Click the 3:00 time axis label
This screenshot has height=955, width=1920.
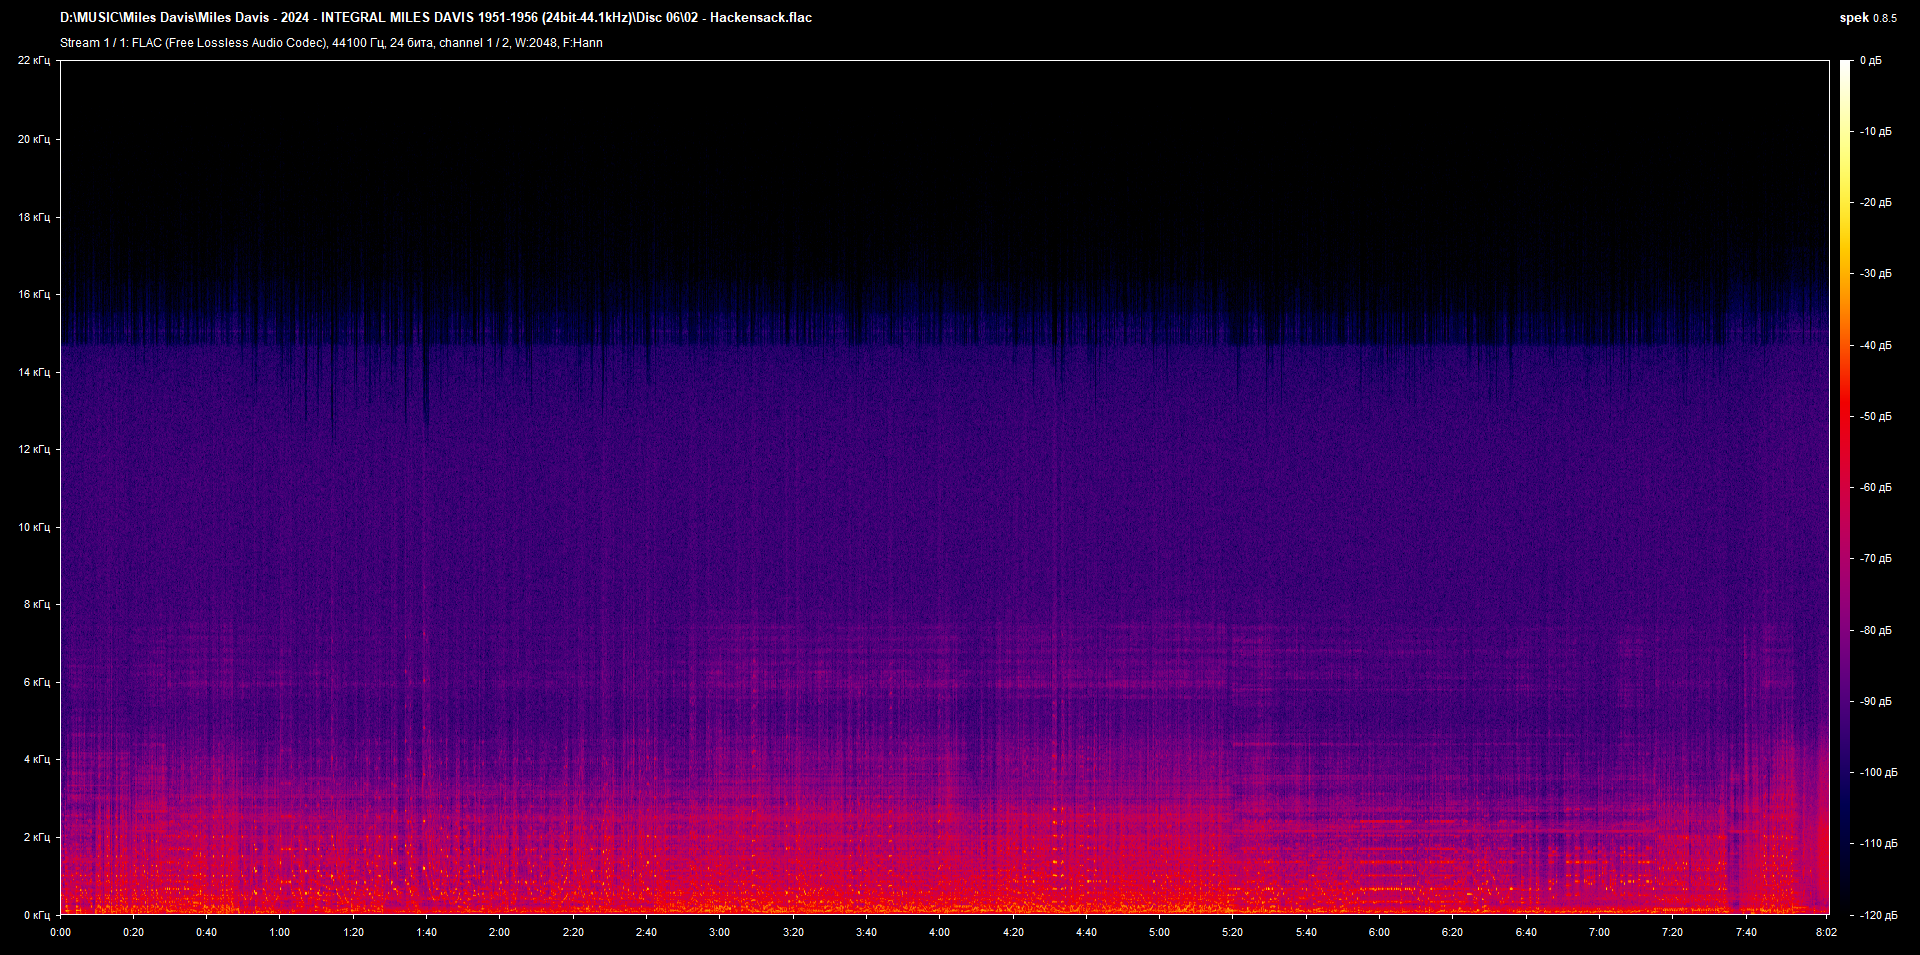coord(719,932)
